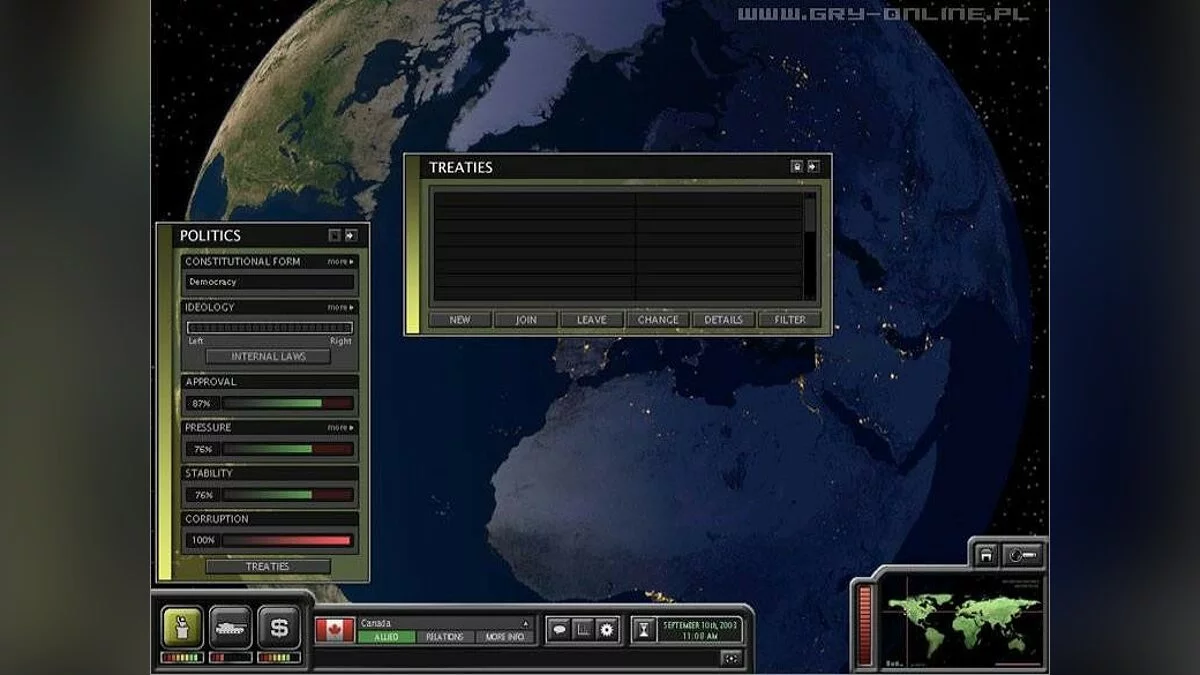Open the Military sphere tank icon
Screen dimensions: 1200x675
click(x=231, y=628)
